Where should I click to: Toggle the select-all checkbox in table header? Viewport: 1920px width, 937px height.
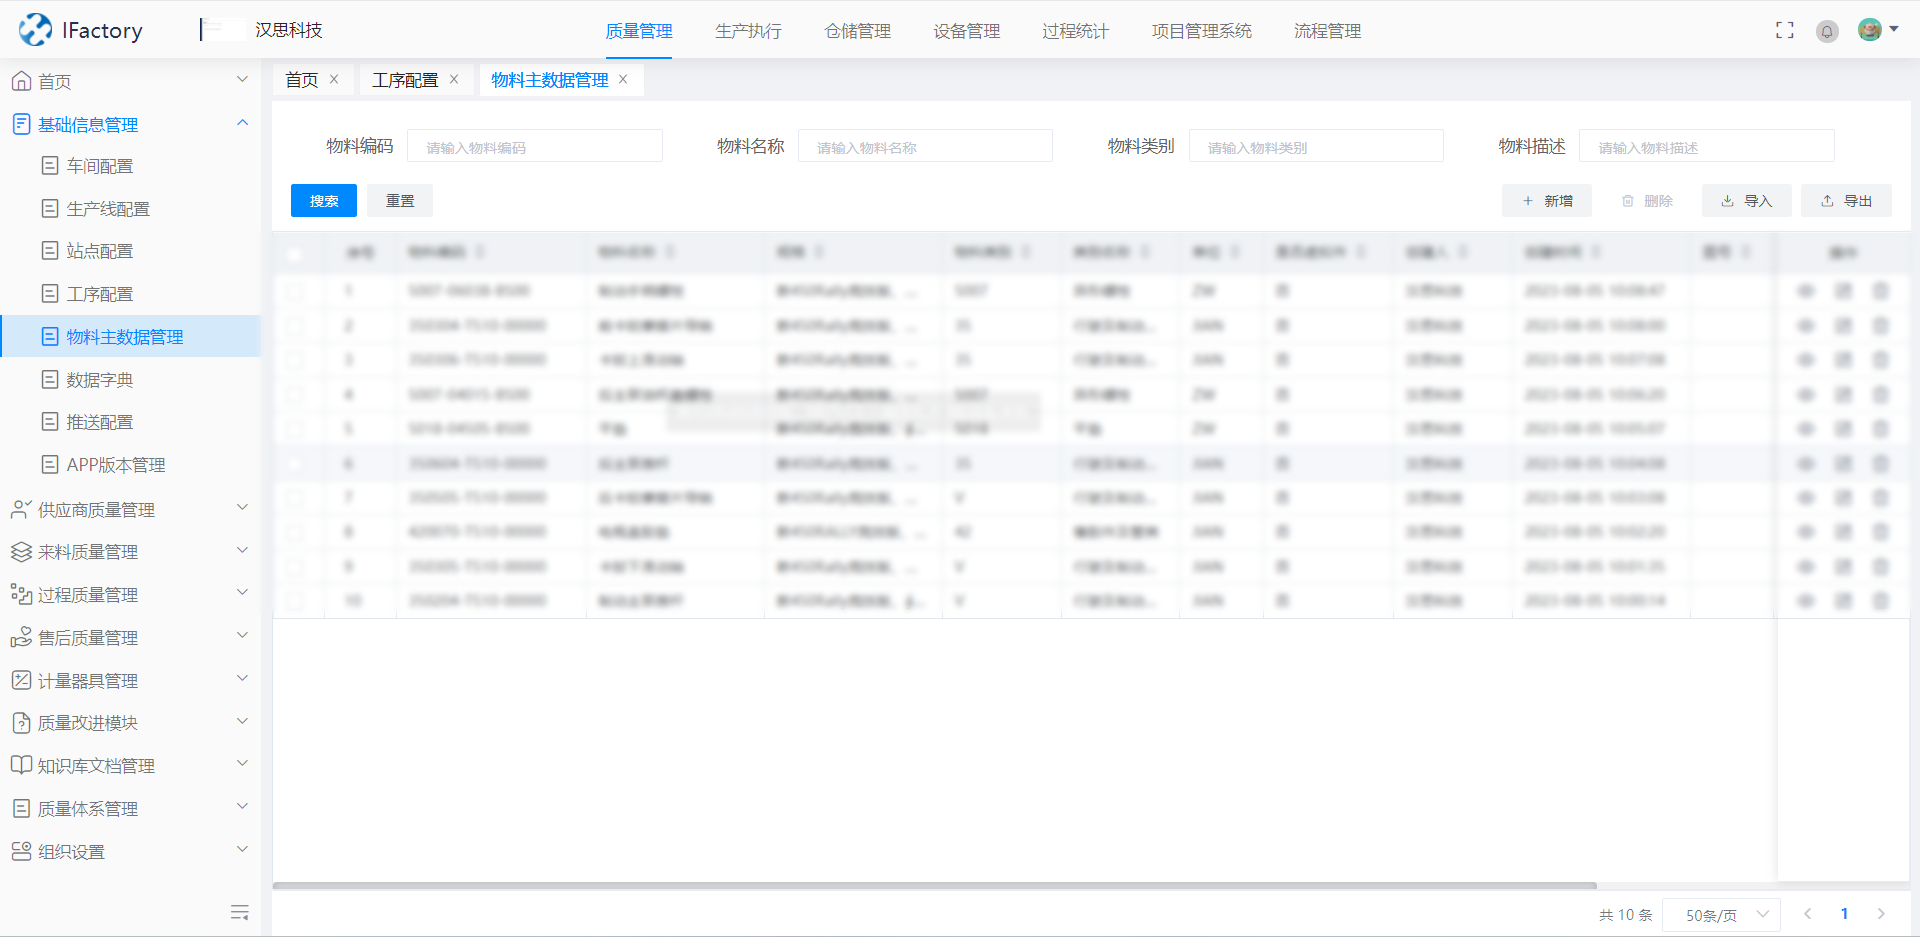294,253
